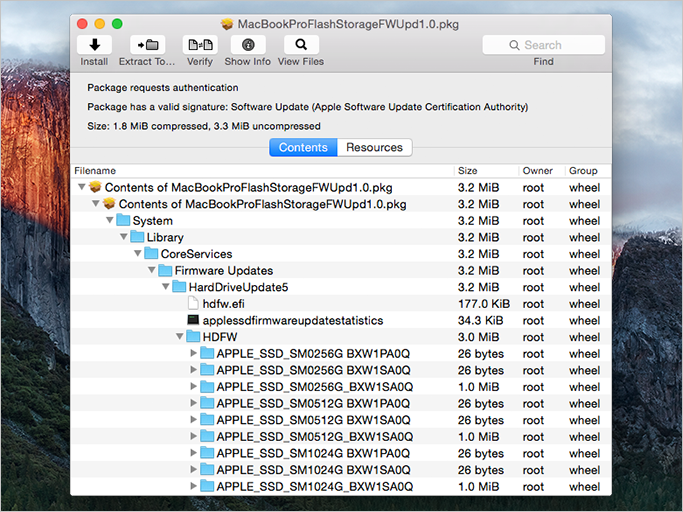Click the top-level package contents box icon
Image resolution: width=683 pixels, height=512 pixels.
point(95,187)
